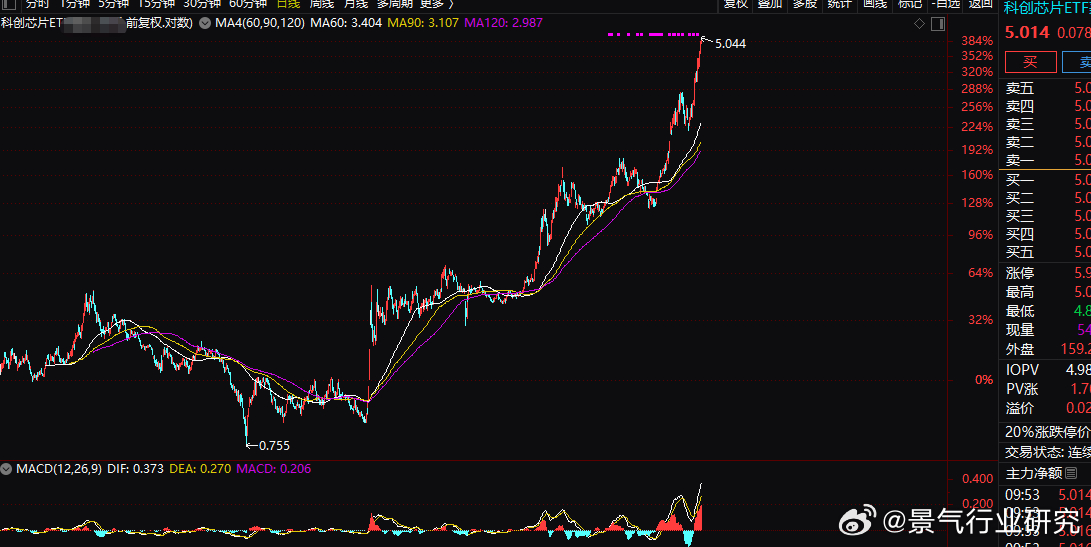The height and width of the screenshot is (547, 1091).
Task: Click the red 买 buy button
Action: pyautogui.click(x=1030, y=62)
